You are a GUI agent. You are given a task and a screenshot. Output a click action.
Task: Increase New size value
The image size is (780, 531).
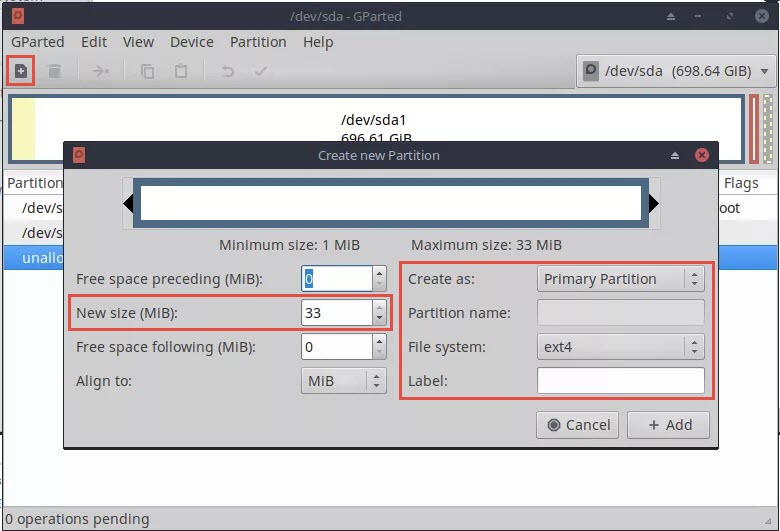379,307
